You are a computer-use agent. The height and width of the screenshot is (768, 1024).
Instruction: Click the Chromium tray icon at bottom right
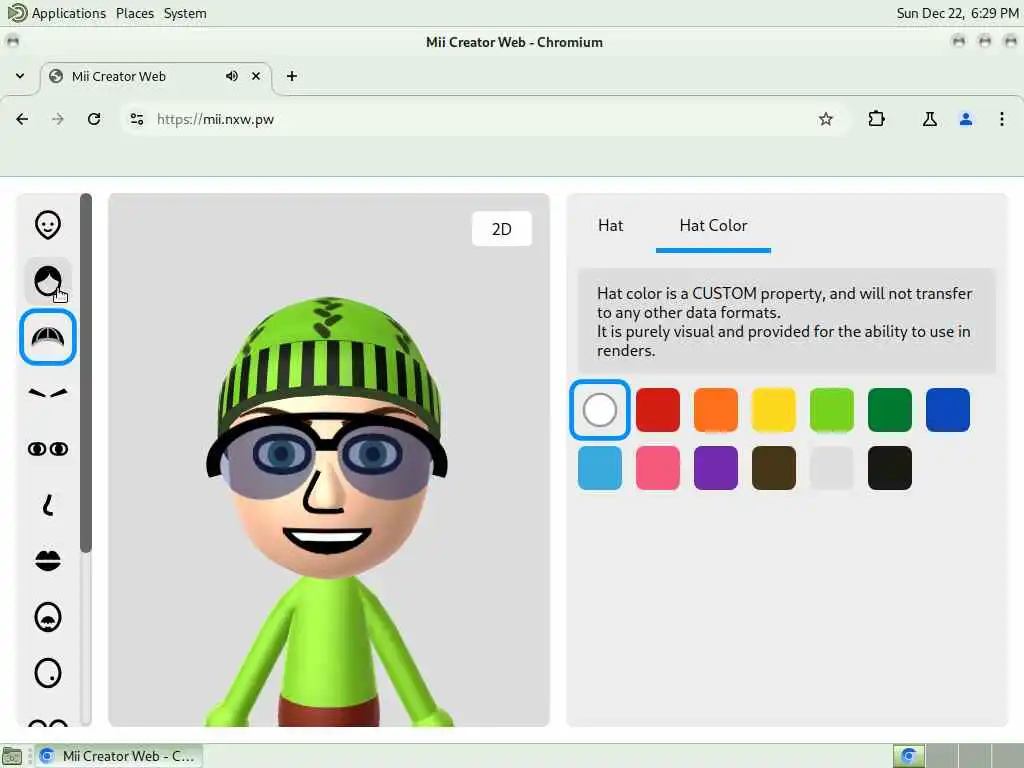tap(908, 756)
